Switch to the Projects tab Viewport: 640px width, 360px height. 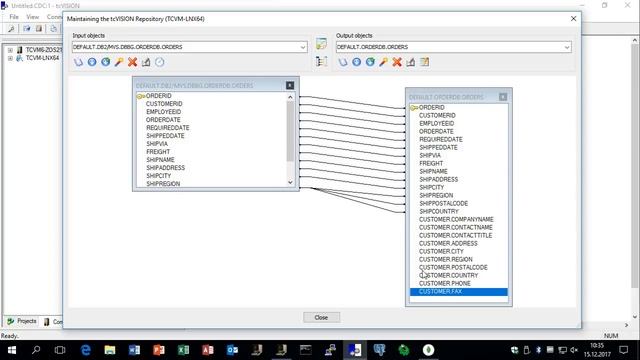22,321
